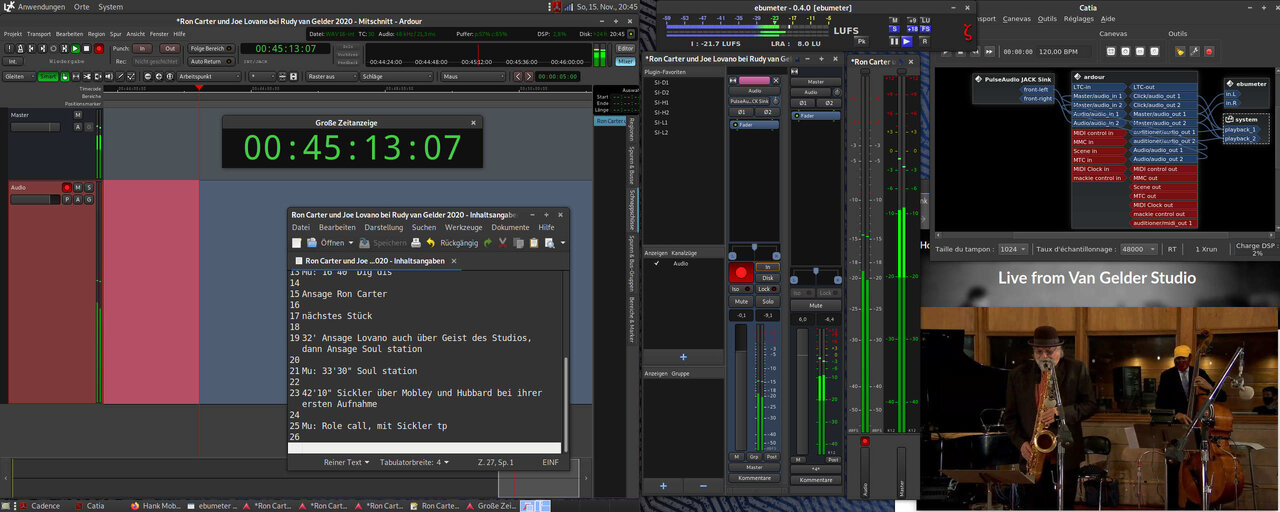Viewport: 1280px width, 512px height.
Task: Toggle Folge Bereich in Ardour
Action: point(211,48)
